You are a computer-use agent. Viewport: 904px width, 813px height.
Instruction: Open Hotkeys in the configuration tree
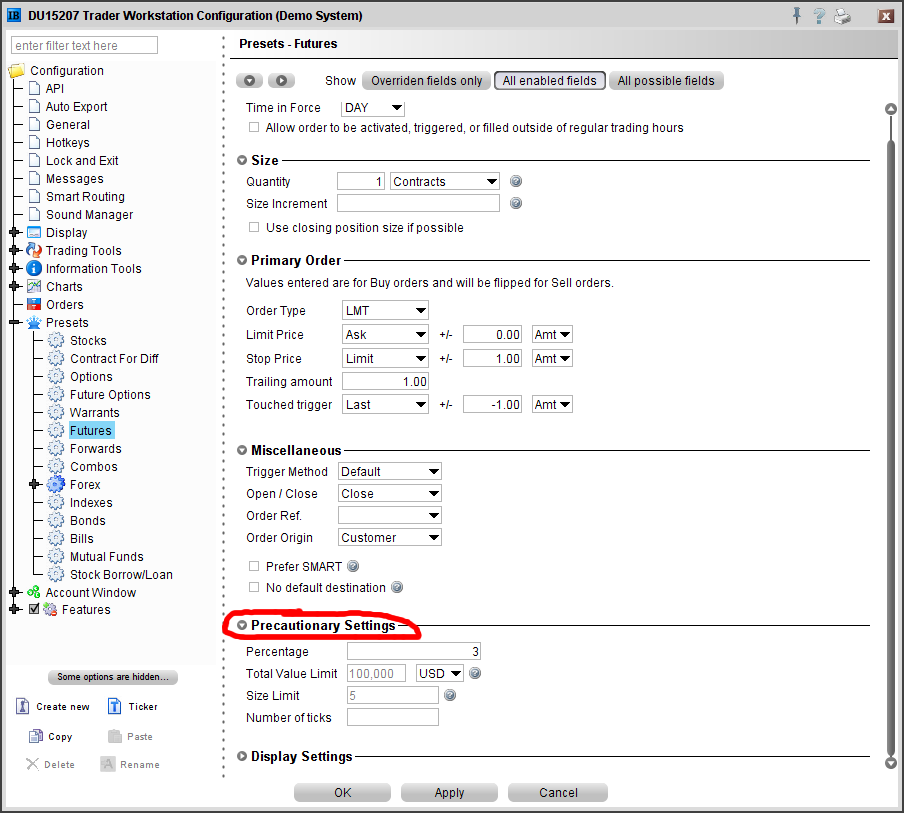[67, 143]
